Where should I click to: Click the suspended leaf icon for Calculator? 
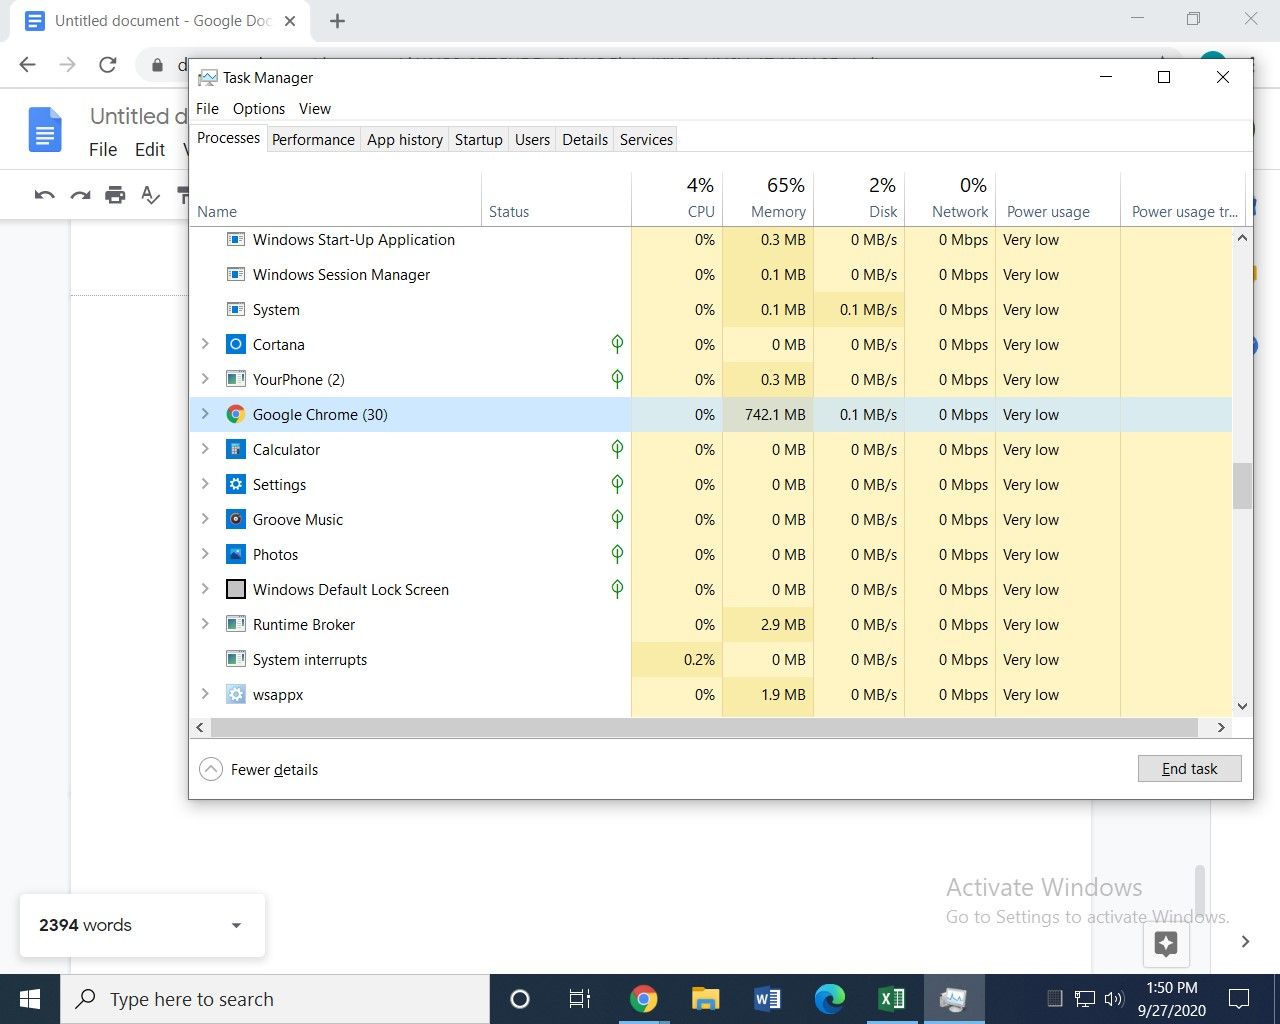point(617,449)
